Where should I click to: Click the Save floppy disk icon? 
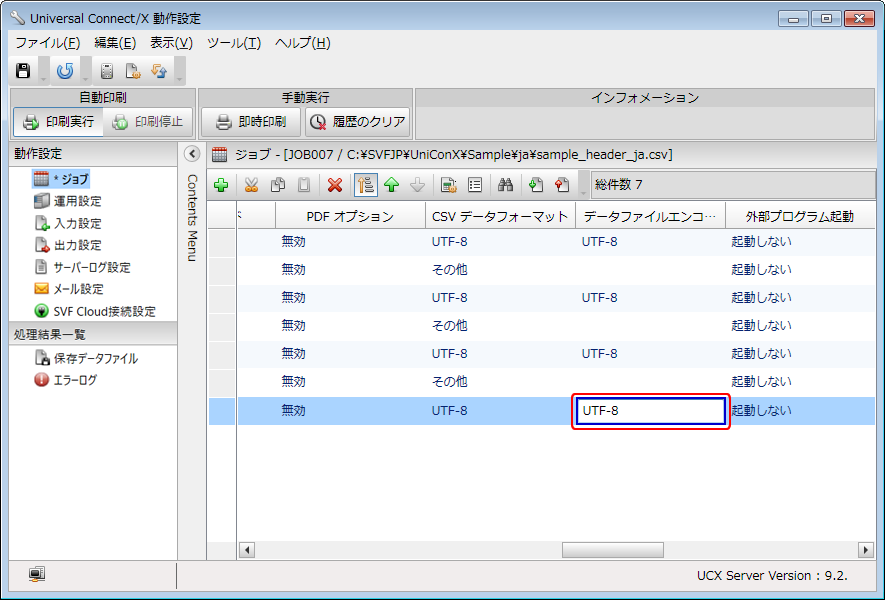[x=23, y=71]
